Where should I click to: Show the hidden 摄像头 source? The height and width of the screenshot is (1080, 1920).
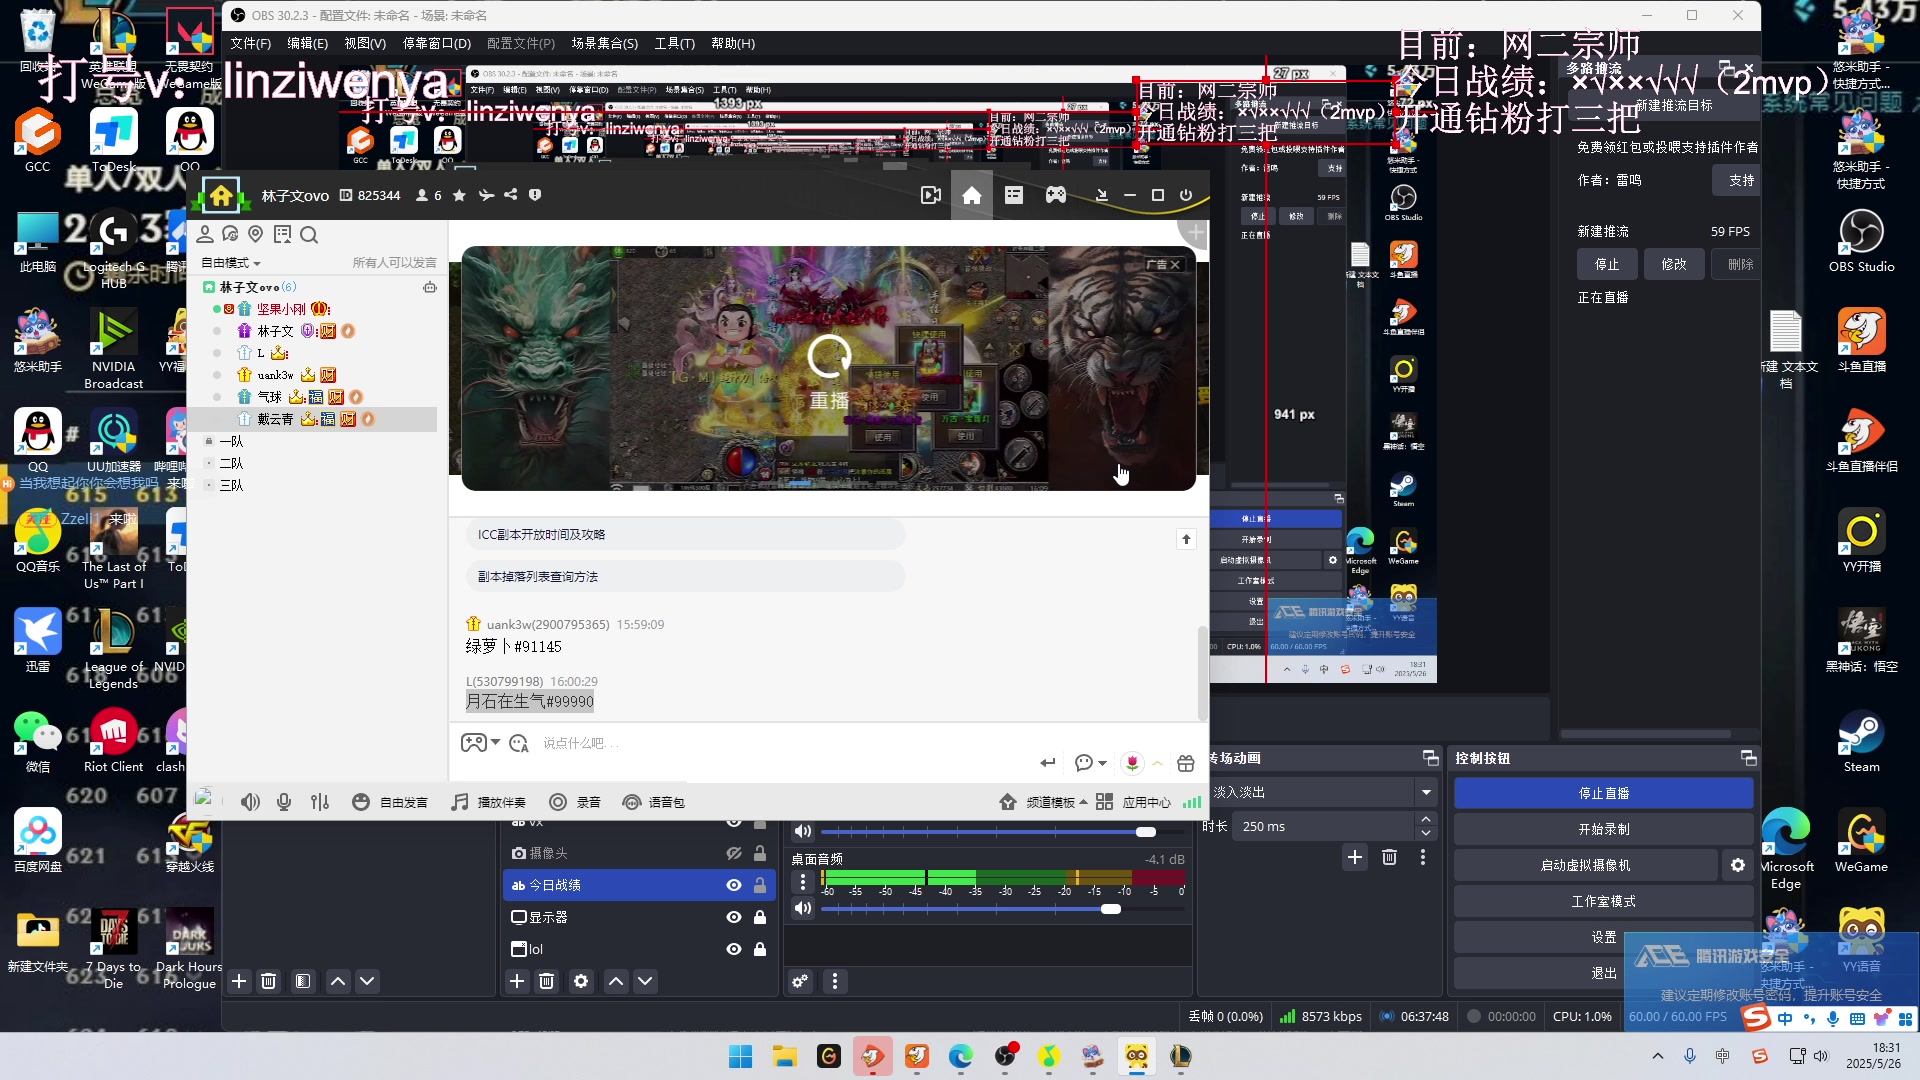point(734,853)
